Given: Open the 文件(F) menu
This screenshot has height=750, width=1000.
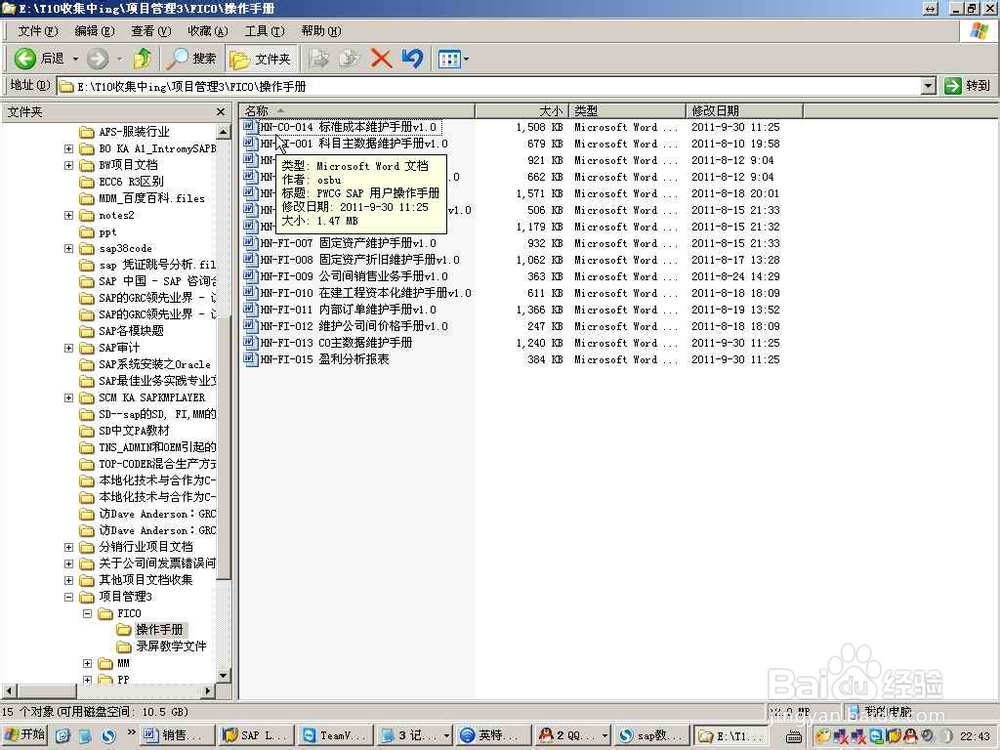Looking at the screenshot, I should pyautogui.click(x=38, y=31).
